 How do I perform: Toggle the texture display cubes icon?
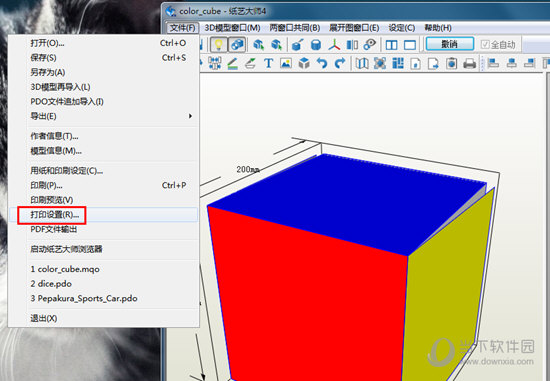click(237, 45)
